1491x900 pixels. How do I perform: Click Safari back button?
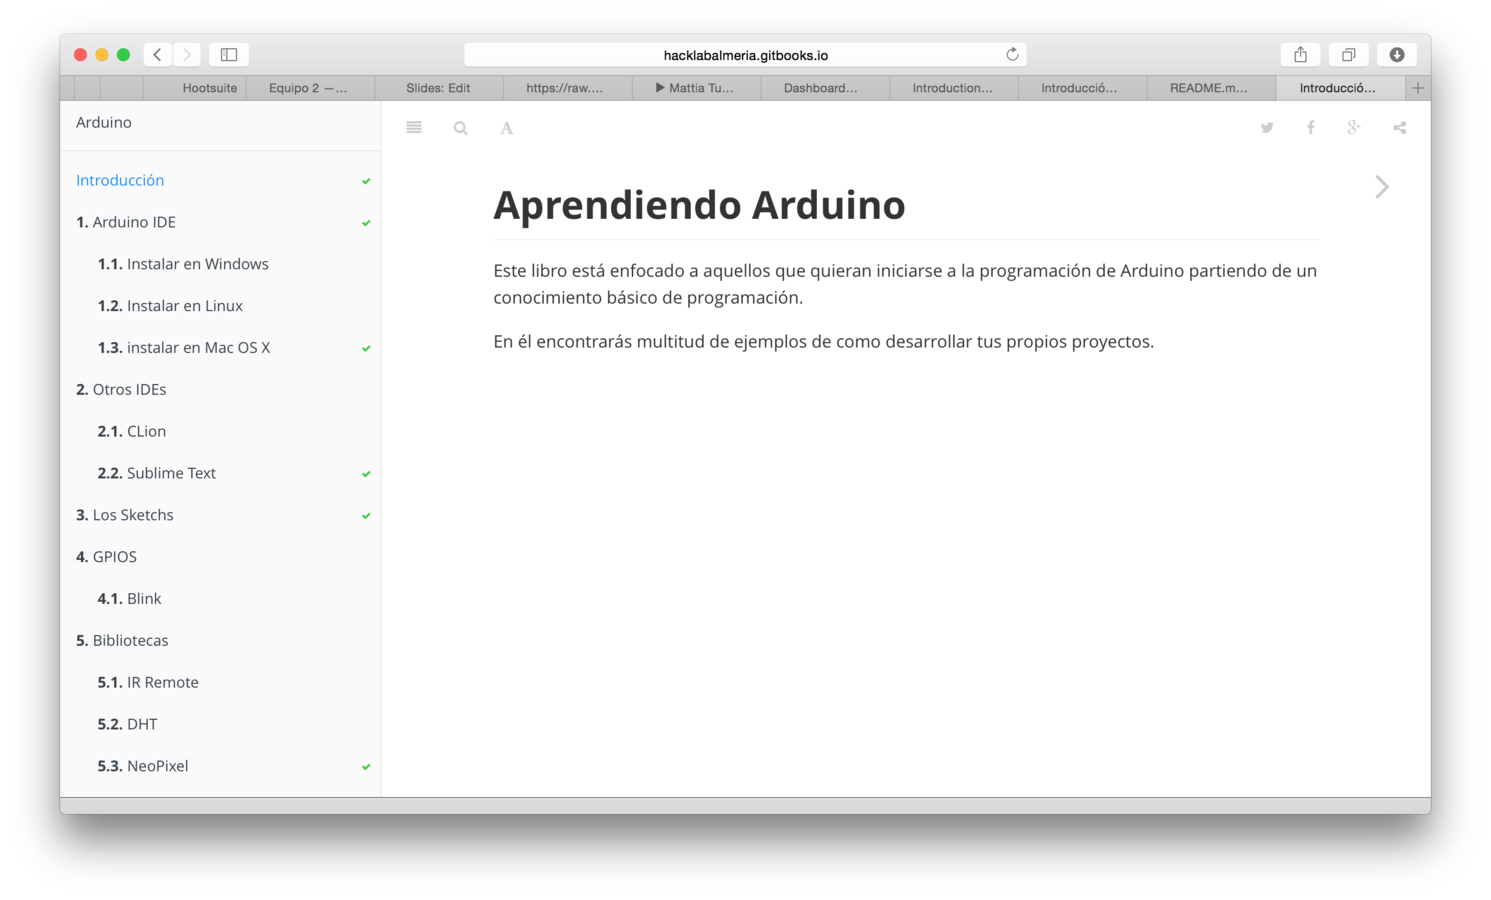coord(157,55)
